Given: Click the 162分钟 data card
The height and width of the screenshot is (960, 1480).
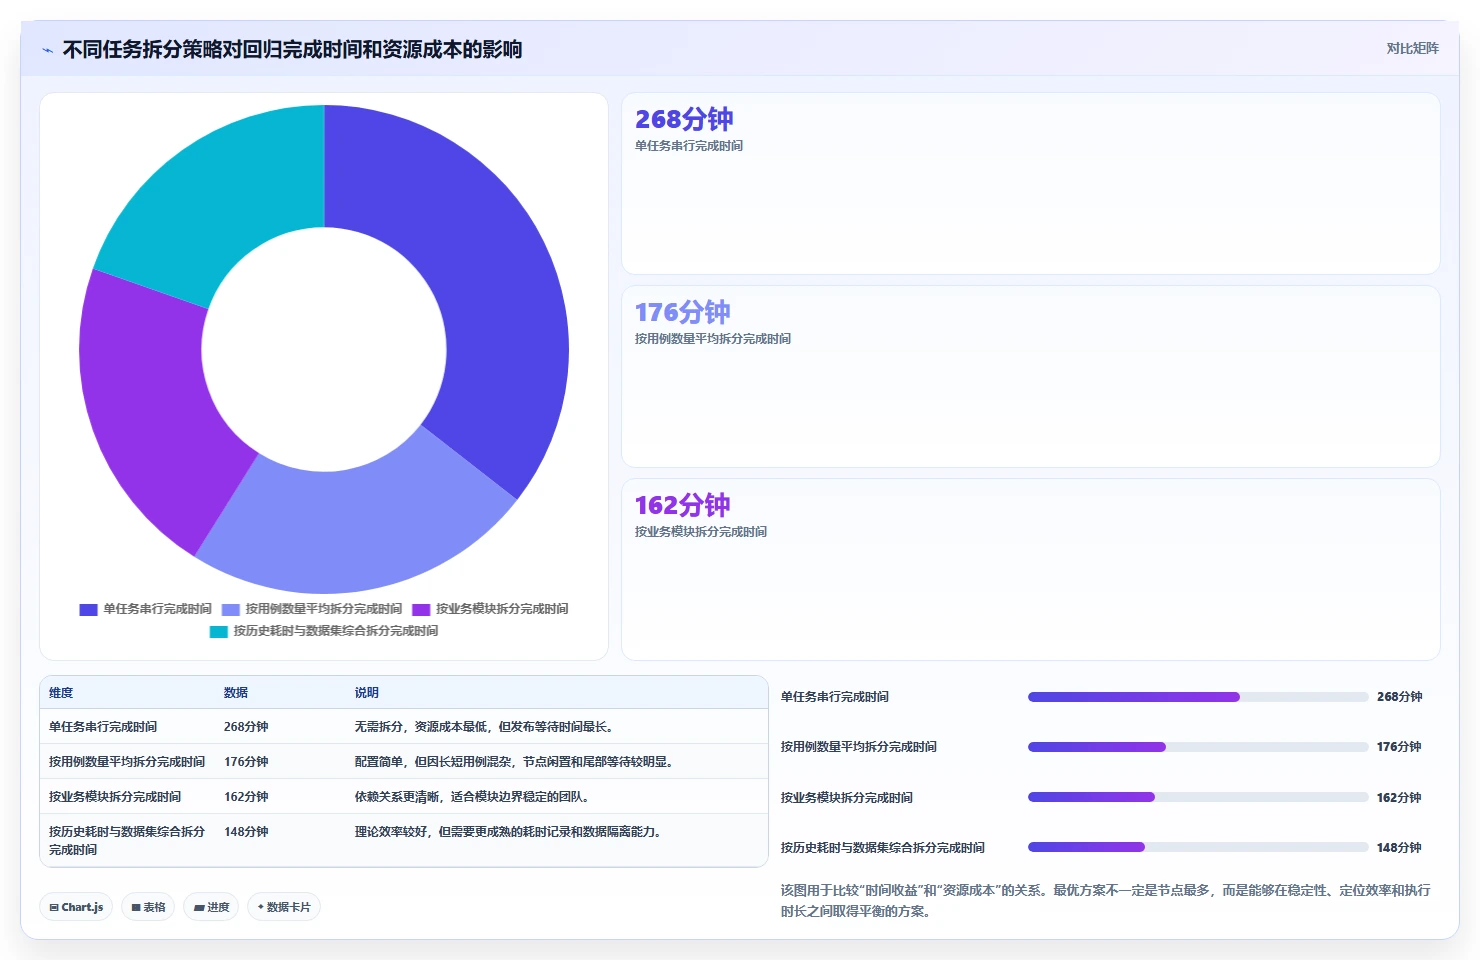Looking at the screenshot, I should coord(1031,569).
